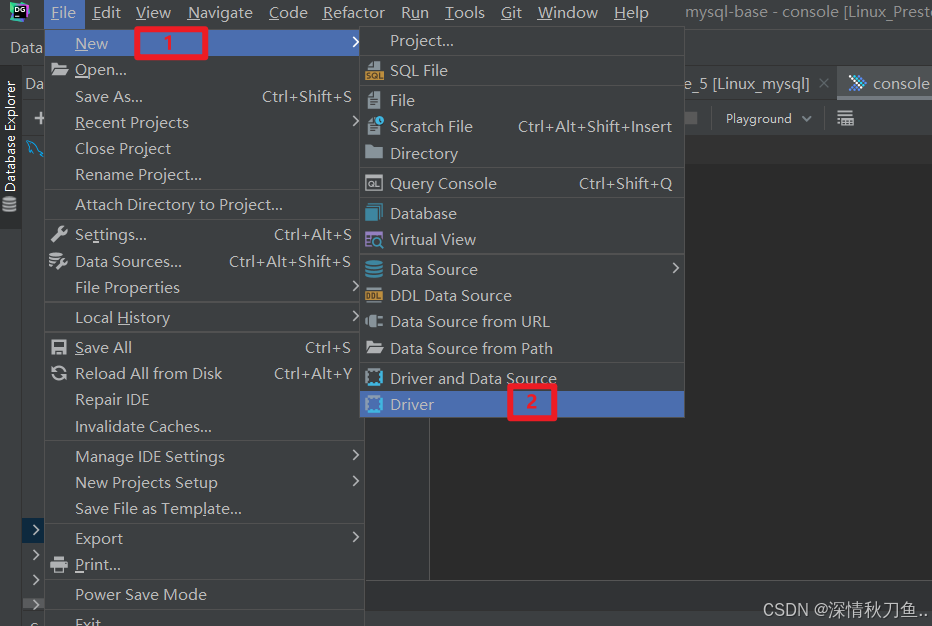Screen dimensions: 932x626
Task: Select Save File as Template...
Action: pyautogui.click(x=203, y=509)
